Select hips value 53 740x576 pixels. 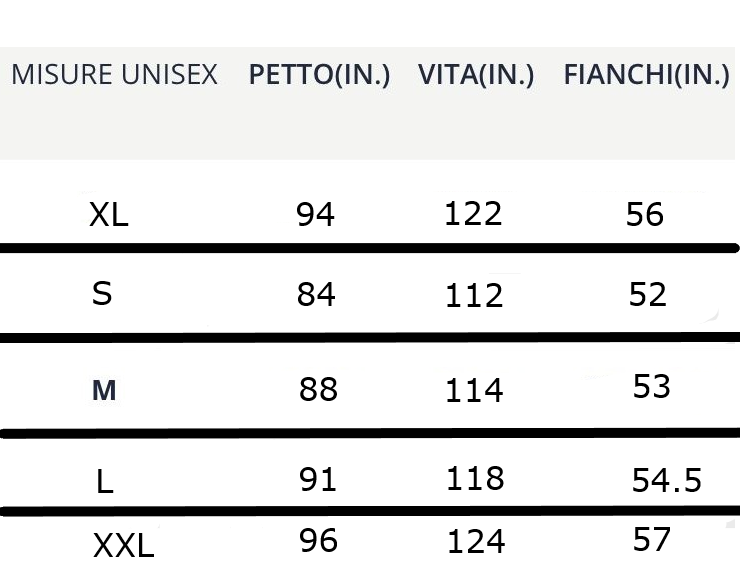coord(651,386)
